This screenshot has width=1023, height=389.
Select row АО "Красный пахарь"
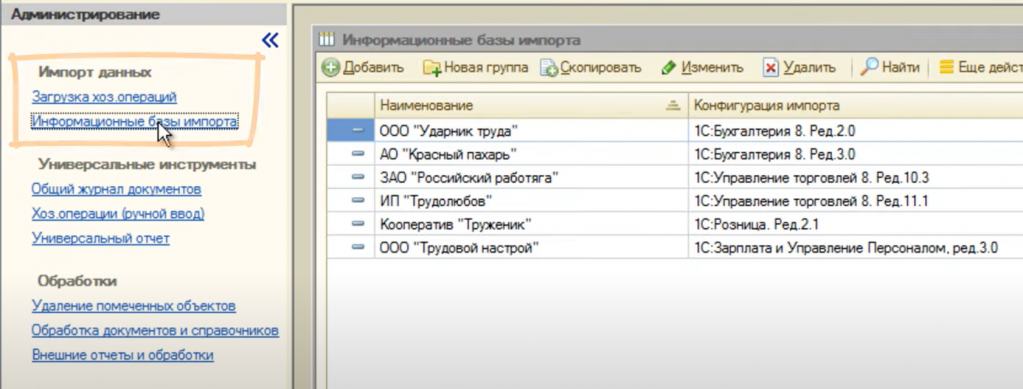click(675, 154)
